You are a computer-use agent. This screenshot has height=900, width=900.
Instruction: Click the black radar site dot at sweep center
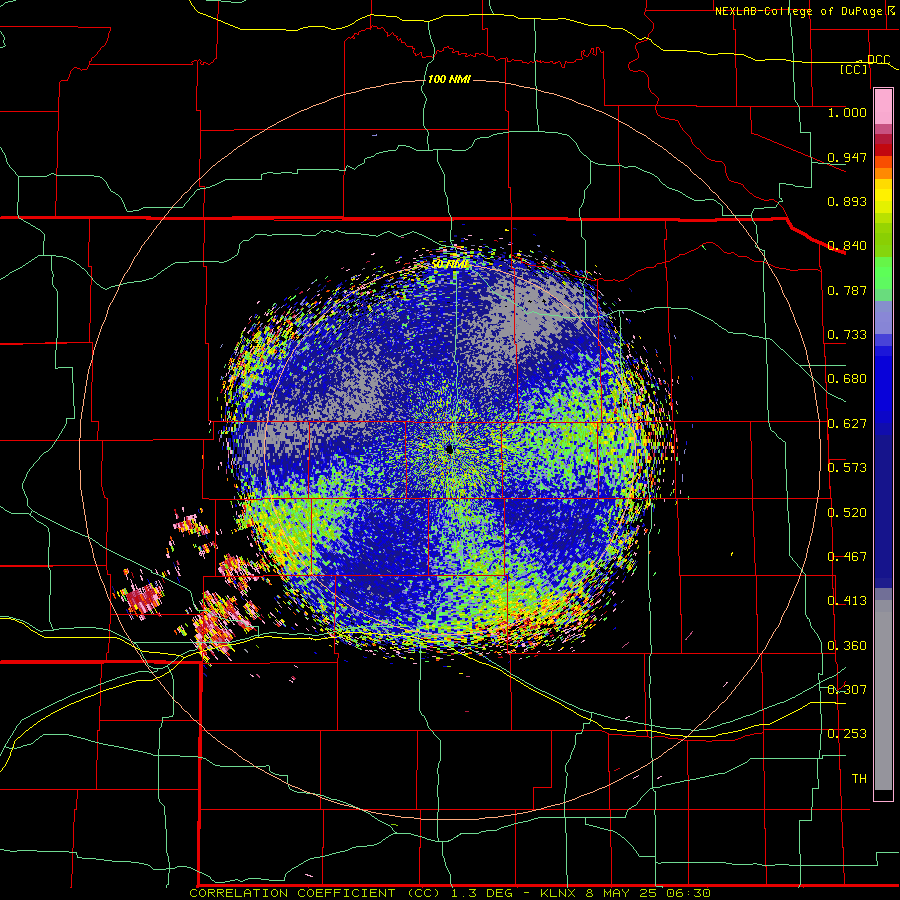[x=449, y=449]
